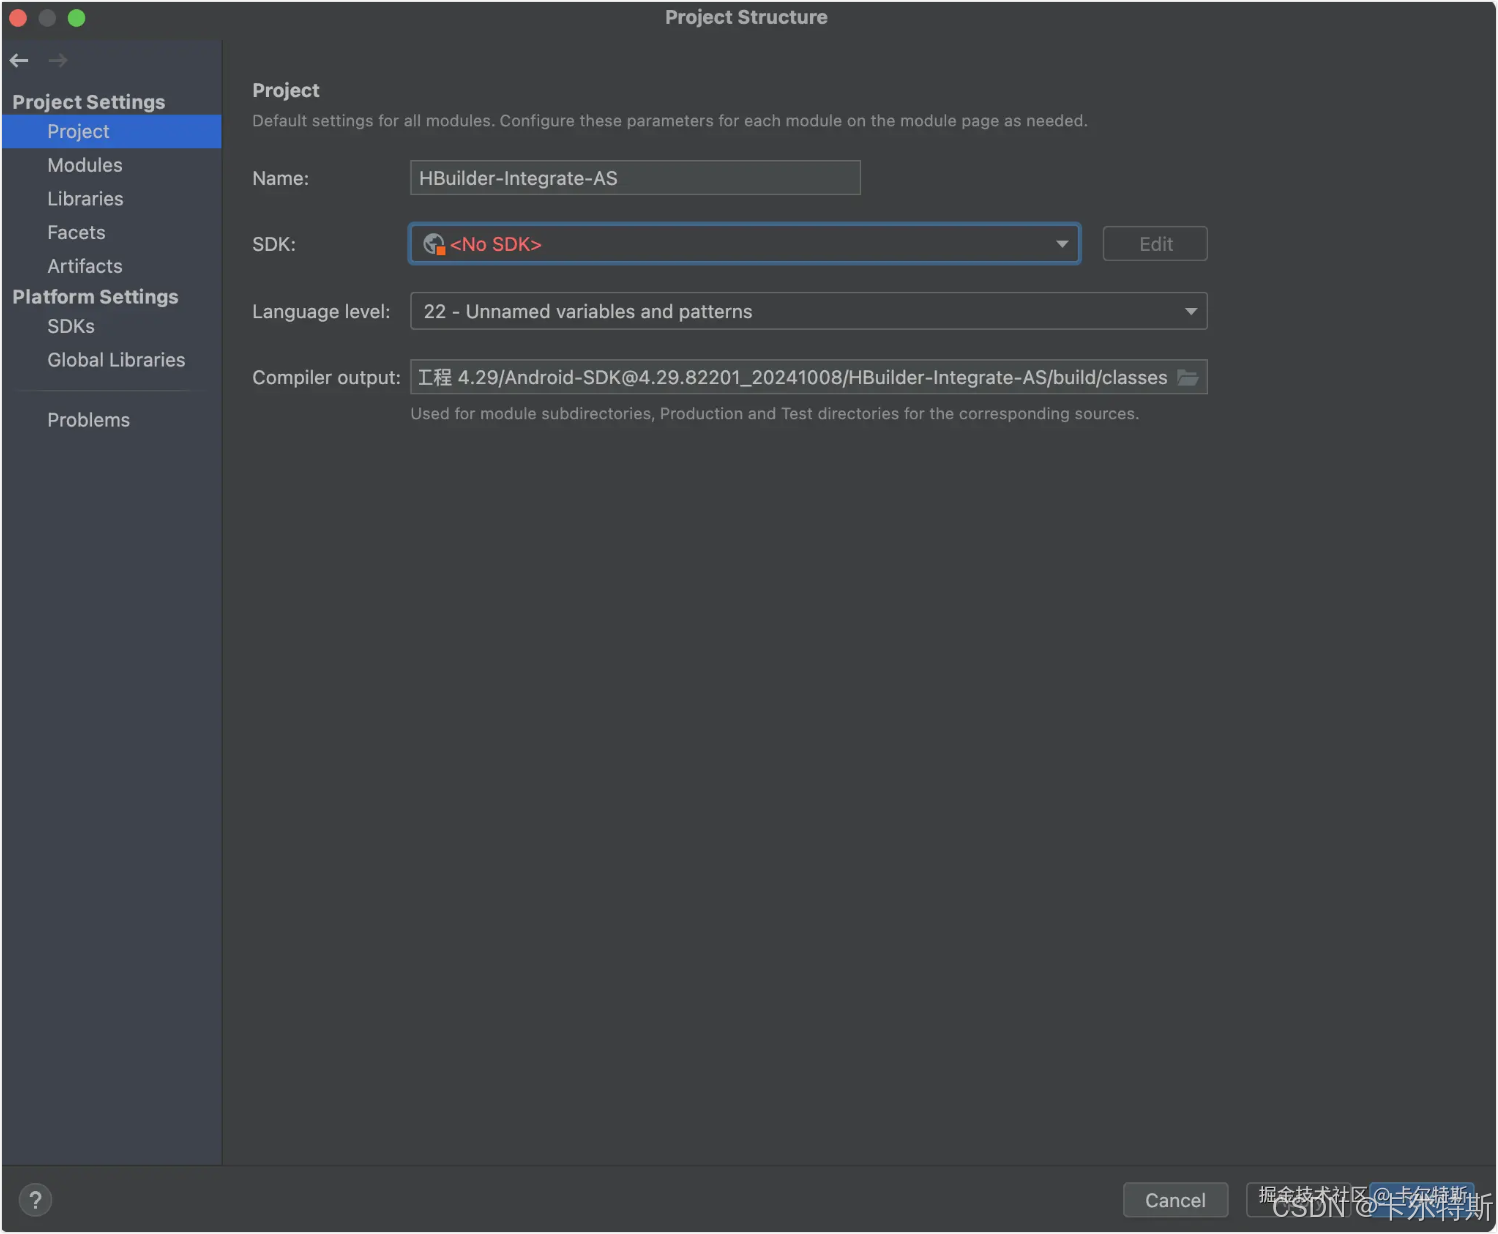The width and height of the screenshot is (1498, 1234).
Task: Browse compiler output path with folder icon
Action: (x=1188, y=377)
